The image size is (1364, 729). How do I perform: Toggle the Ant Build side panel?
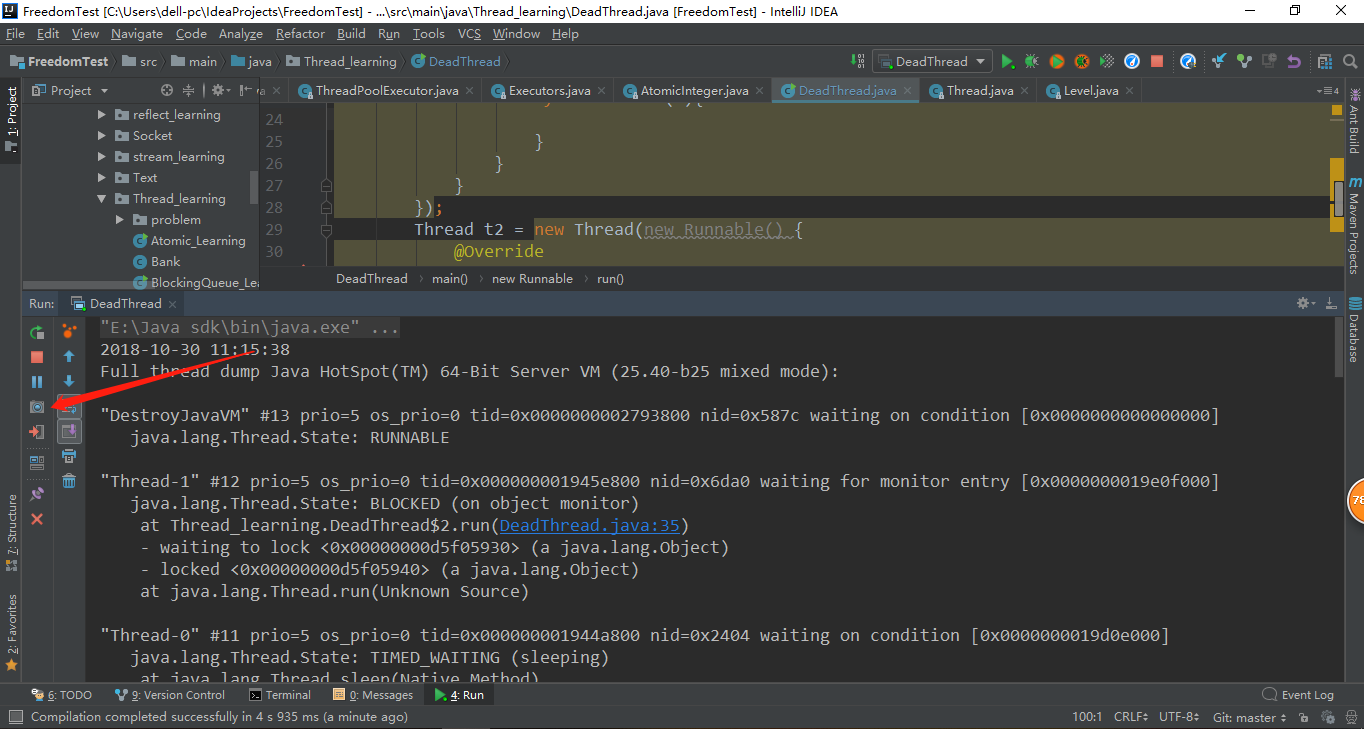[x=1354, y=121]
